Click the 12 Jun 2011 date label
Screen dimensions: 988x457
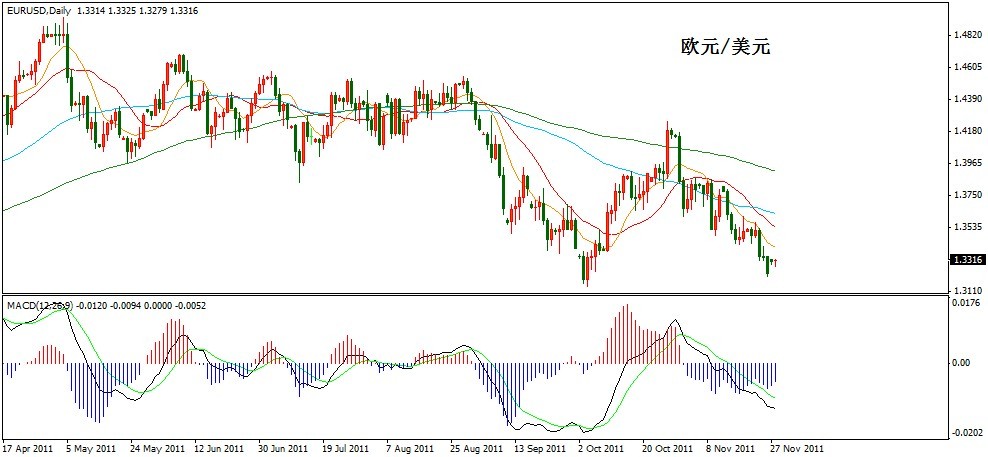[x=219, y=449]
